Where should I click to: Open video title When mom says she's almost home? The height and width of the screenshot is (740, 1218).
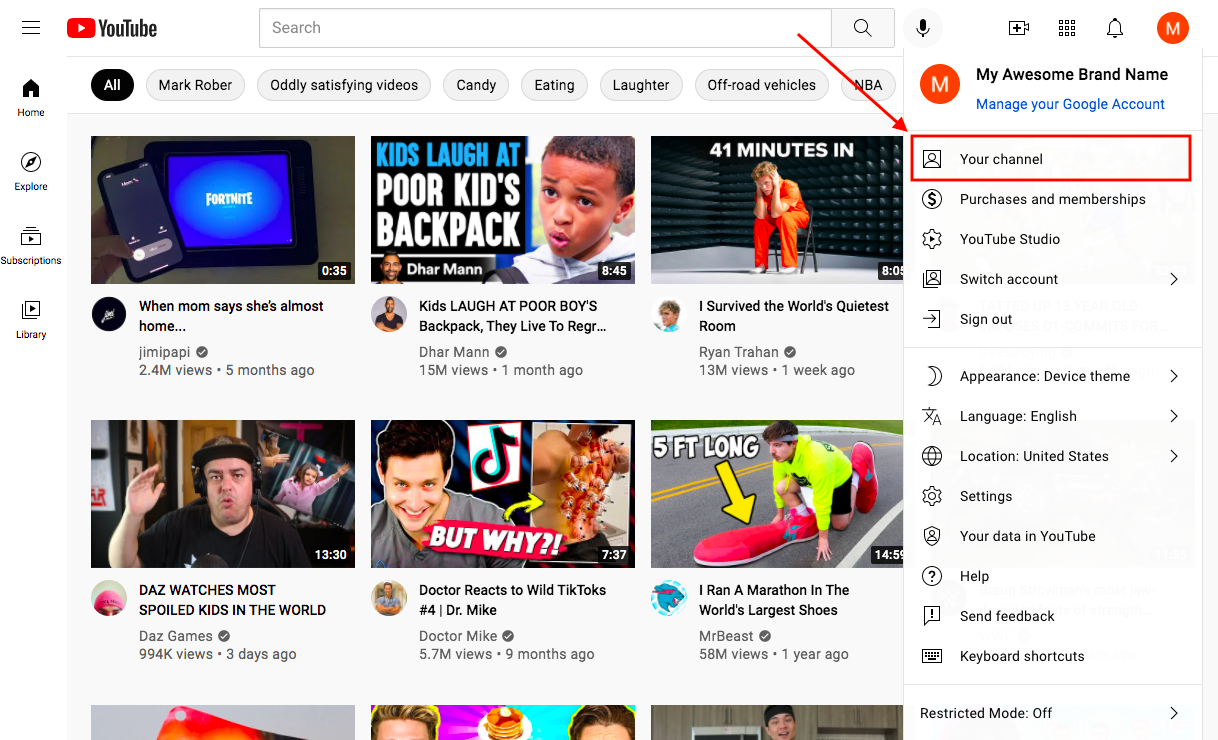pos(231,316)
